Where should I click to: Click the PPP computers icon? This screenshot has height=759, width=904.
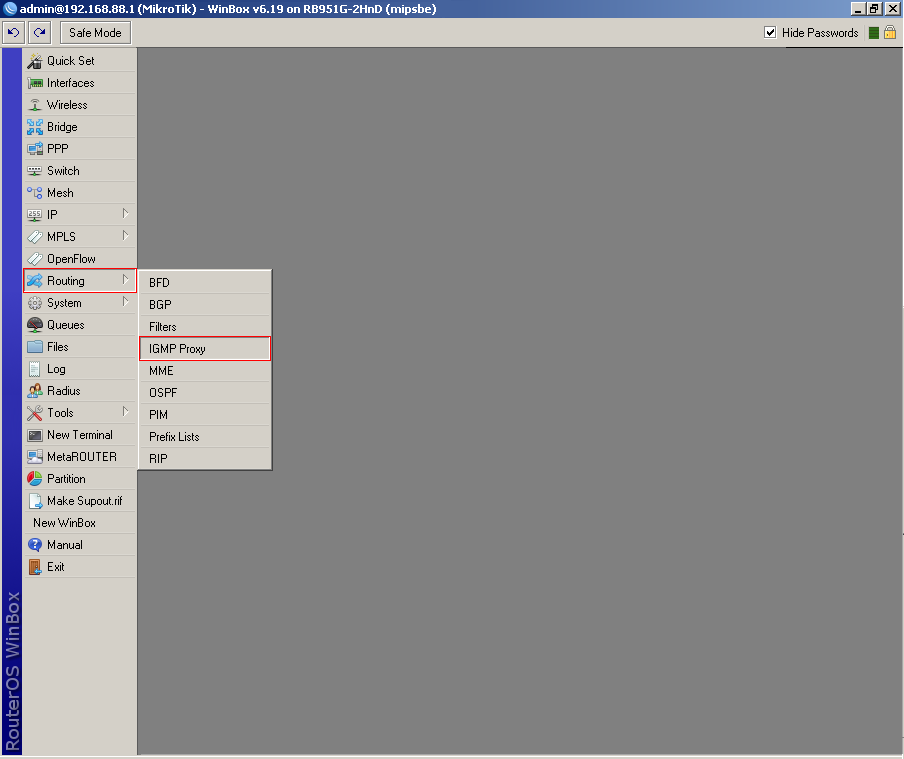point(35,149)
